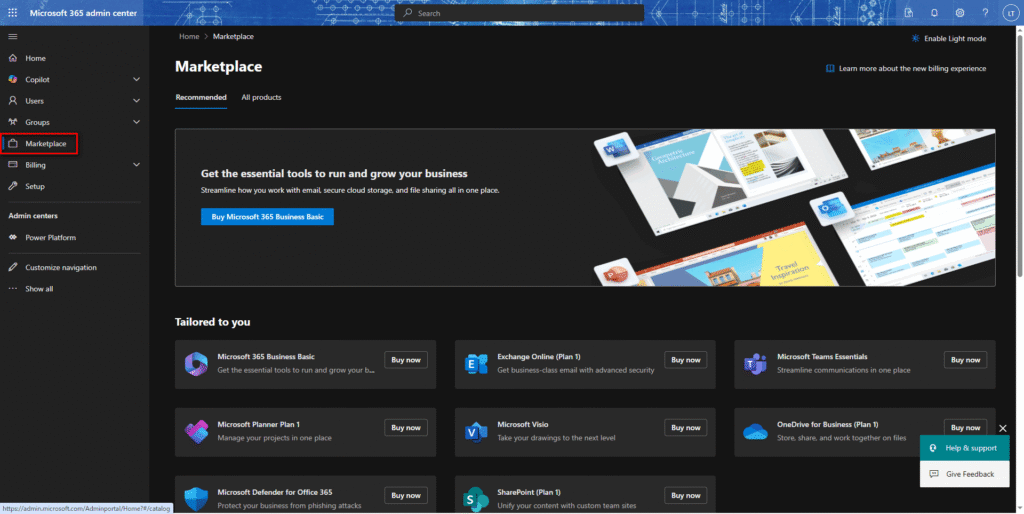Click the OneDrive for Business cloud icon

(754, 432)
